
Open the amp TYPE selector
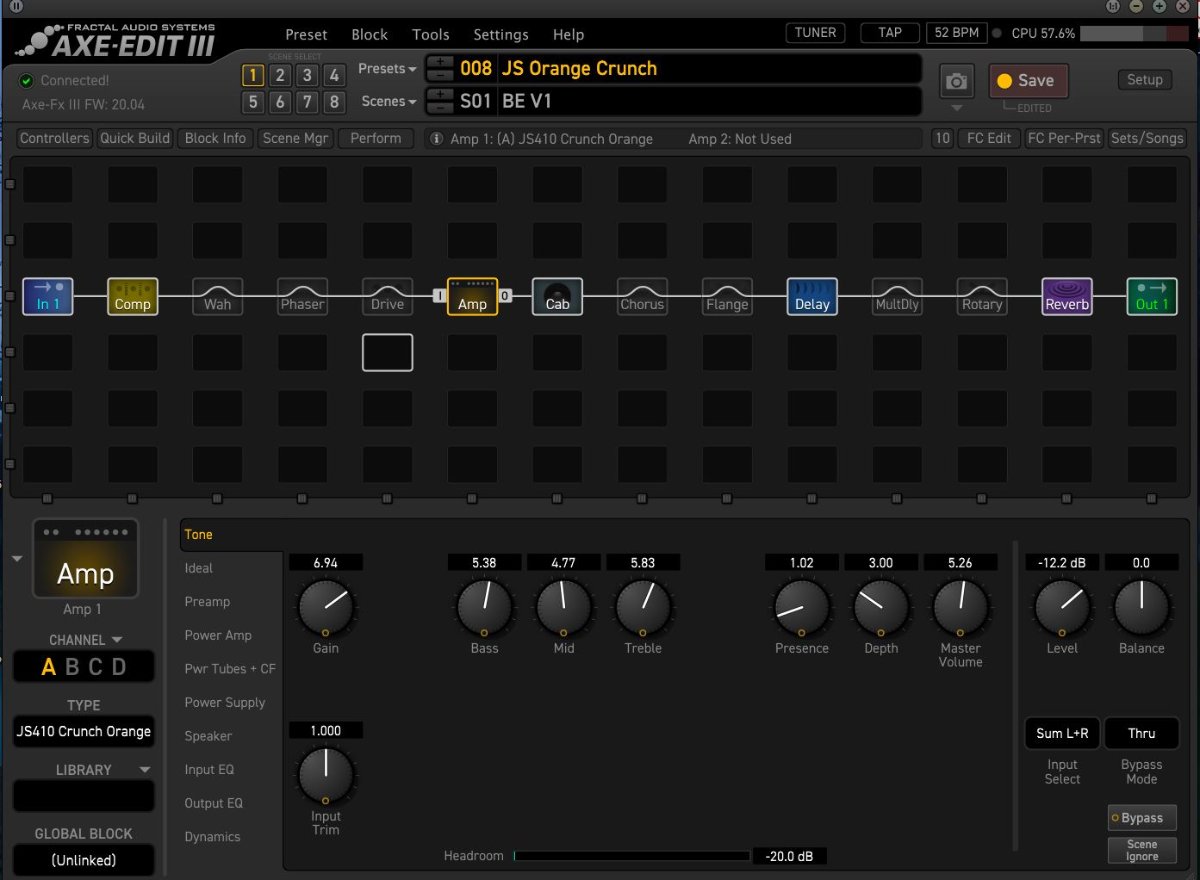(x=83, y=731)
